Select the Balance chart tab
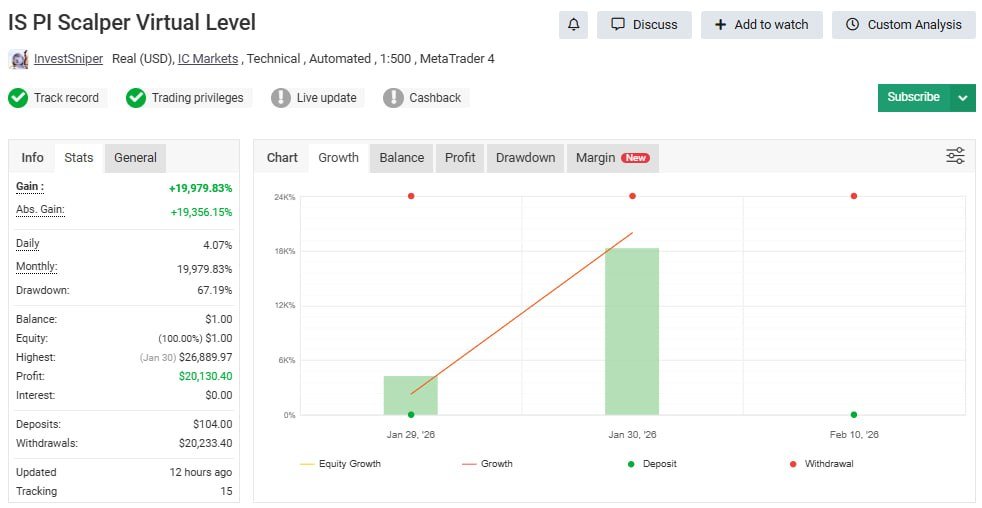 [401, 158]
